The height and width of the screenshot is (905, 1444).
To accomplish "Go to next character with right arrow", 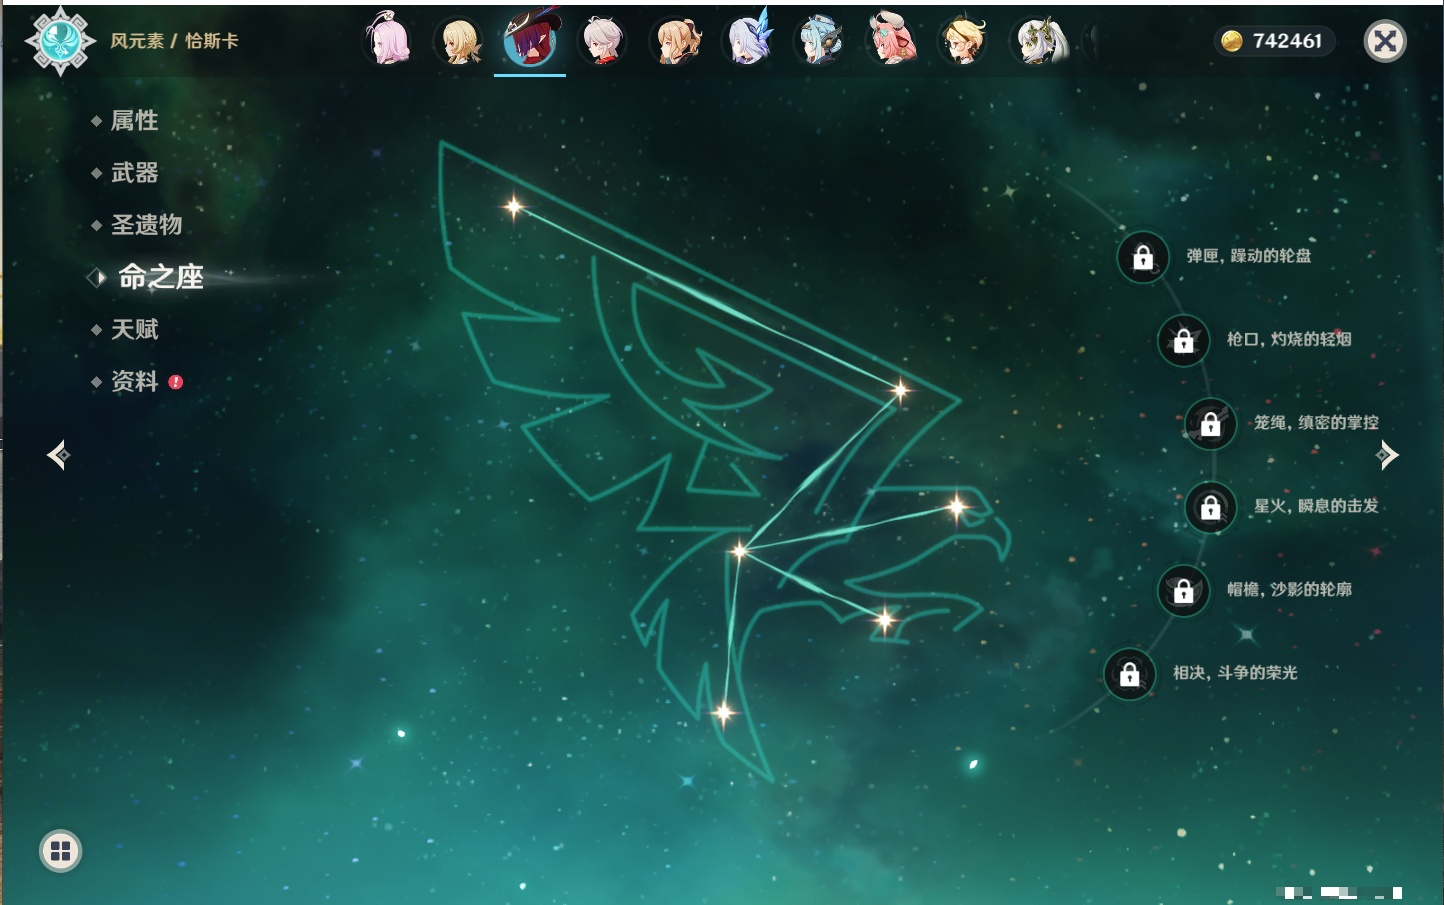I will [x=1387, y=455].
